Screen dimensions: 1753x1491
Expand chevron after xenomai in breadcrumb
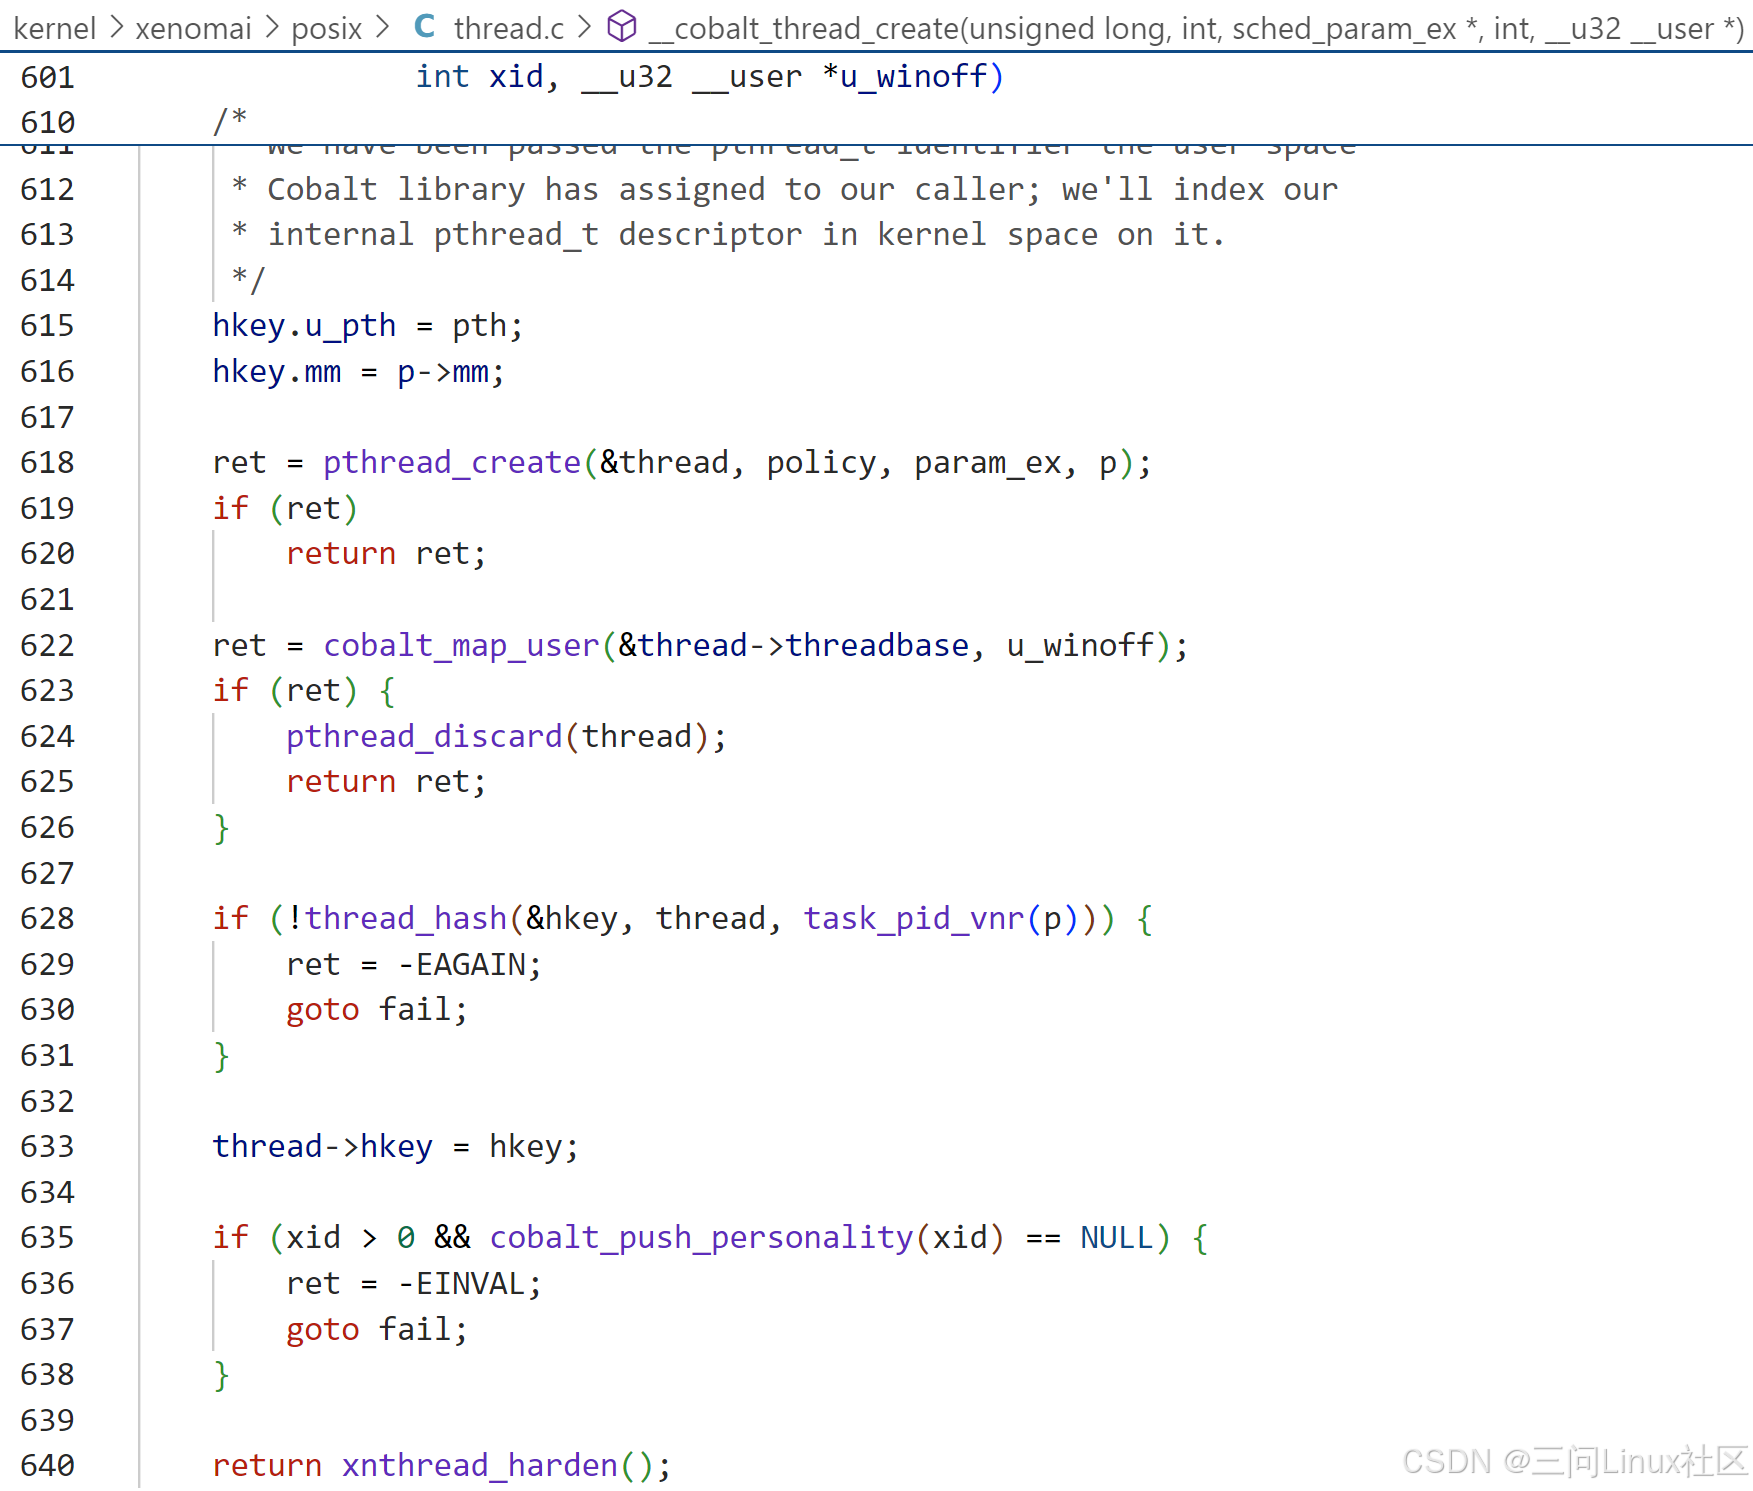[x=272, y=28]
